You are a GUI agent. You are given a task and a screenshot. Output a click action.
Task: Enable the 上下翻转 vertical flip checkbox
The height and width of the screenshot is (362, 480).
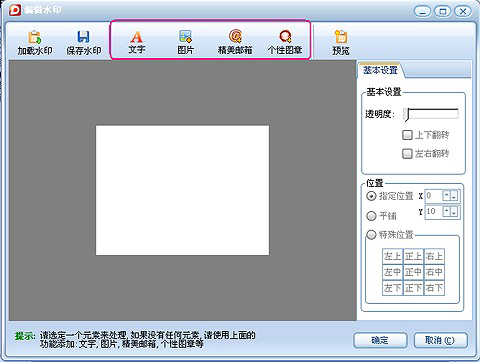(x=407, y=135)
